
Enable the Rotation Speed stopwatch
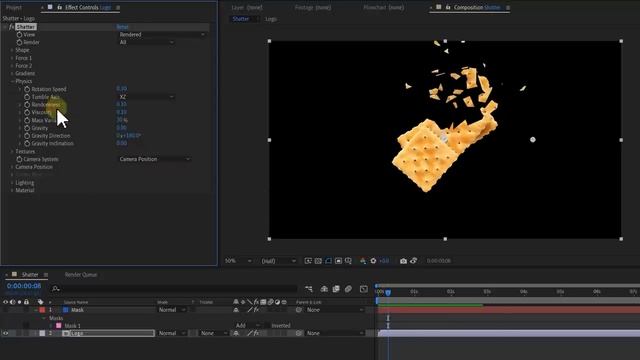pos(27,89)
